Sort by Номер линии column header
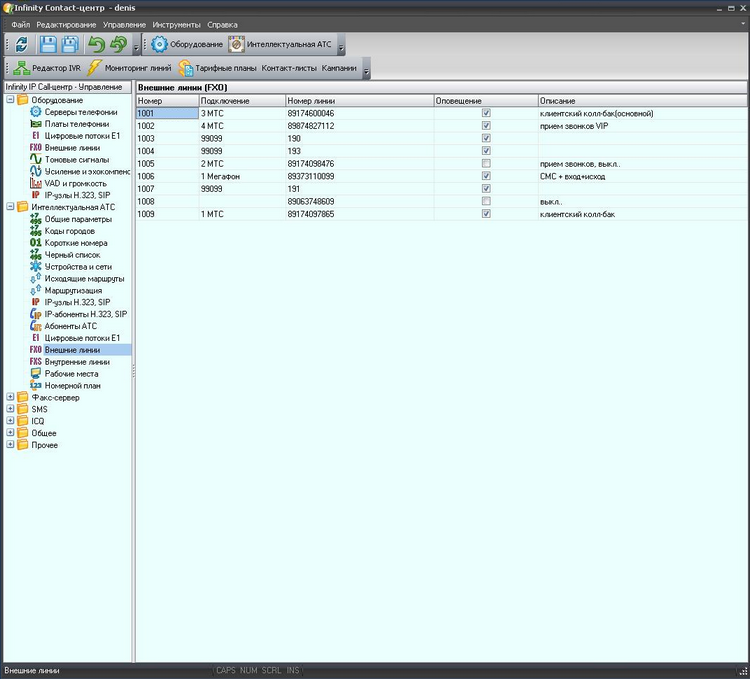This screenshot has height=679, width=750. (359, 101)
